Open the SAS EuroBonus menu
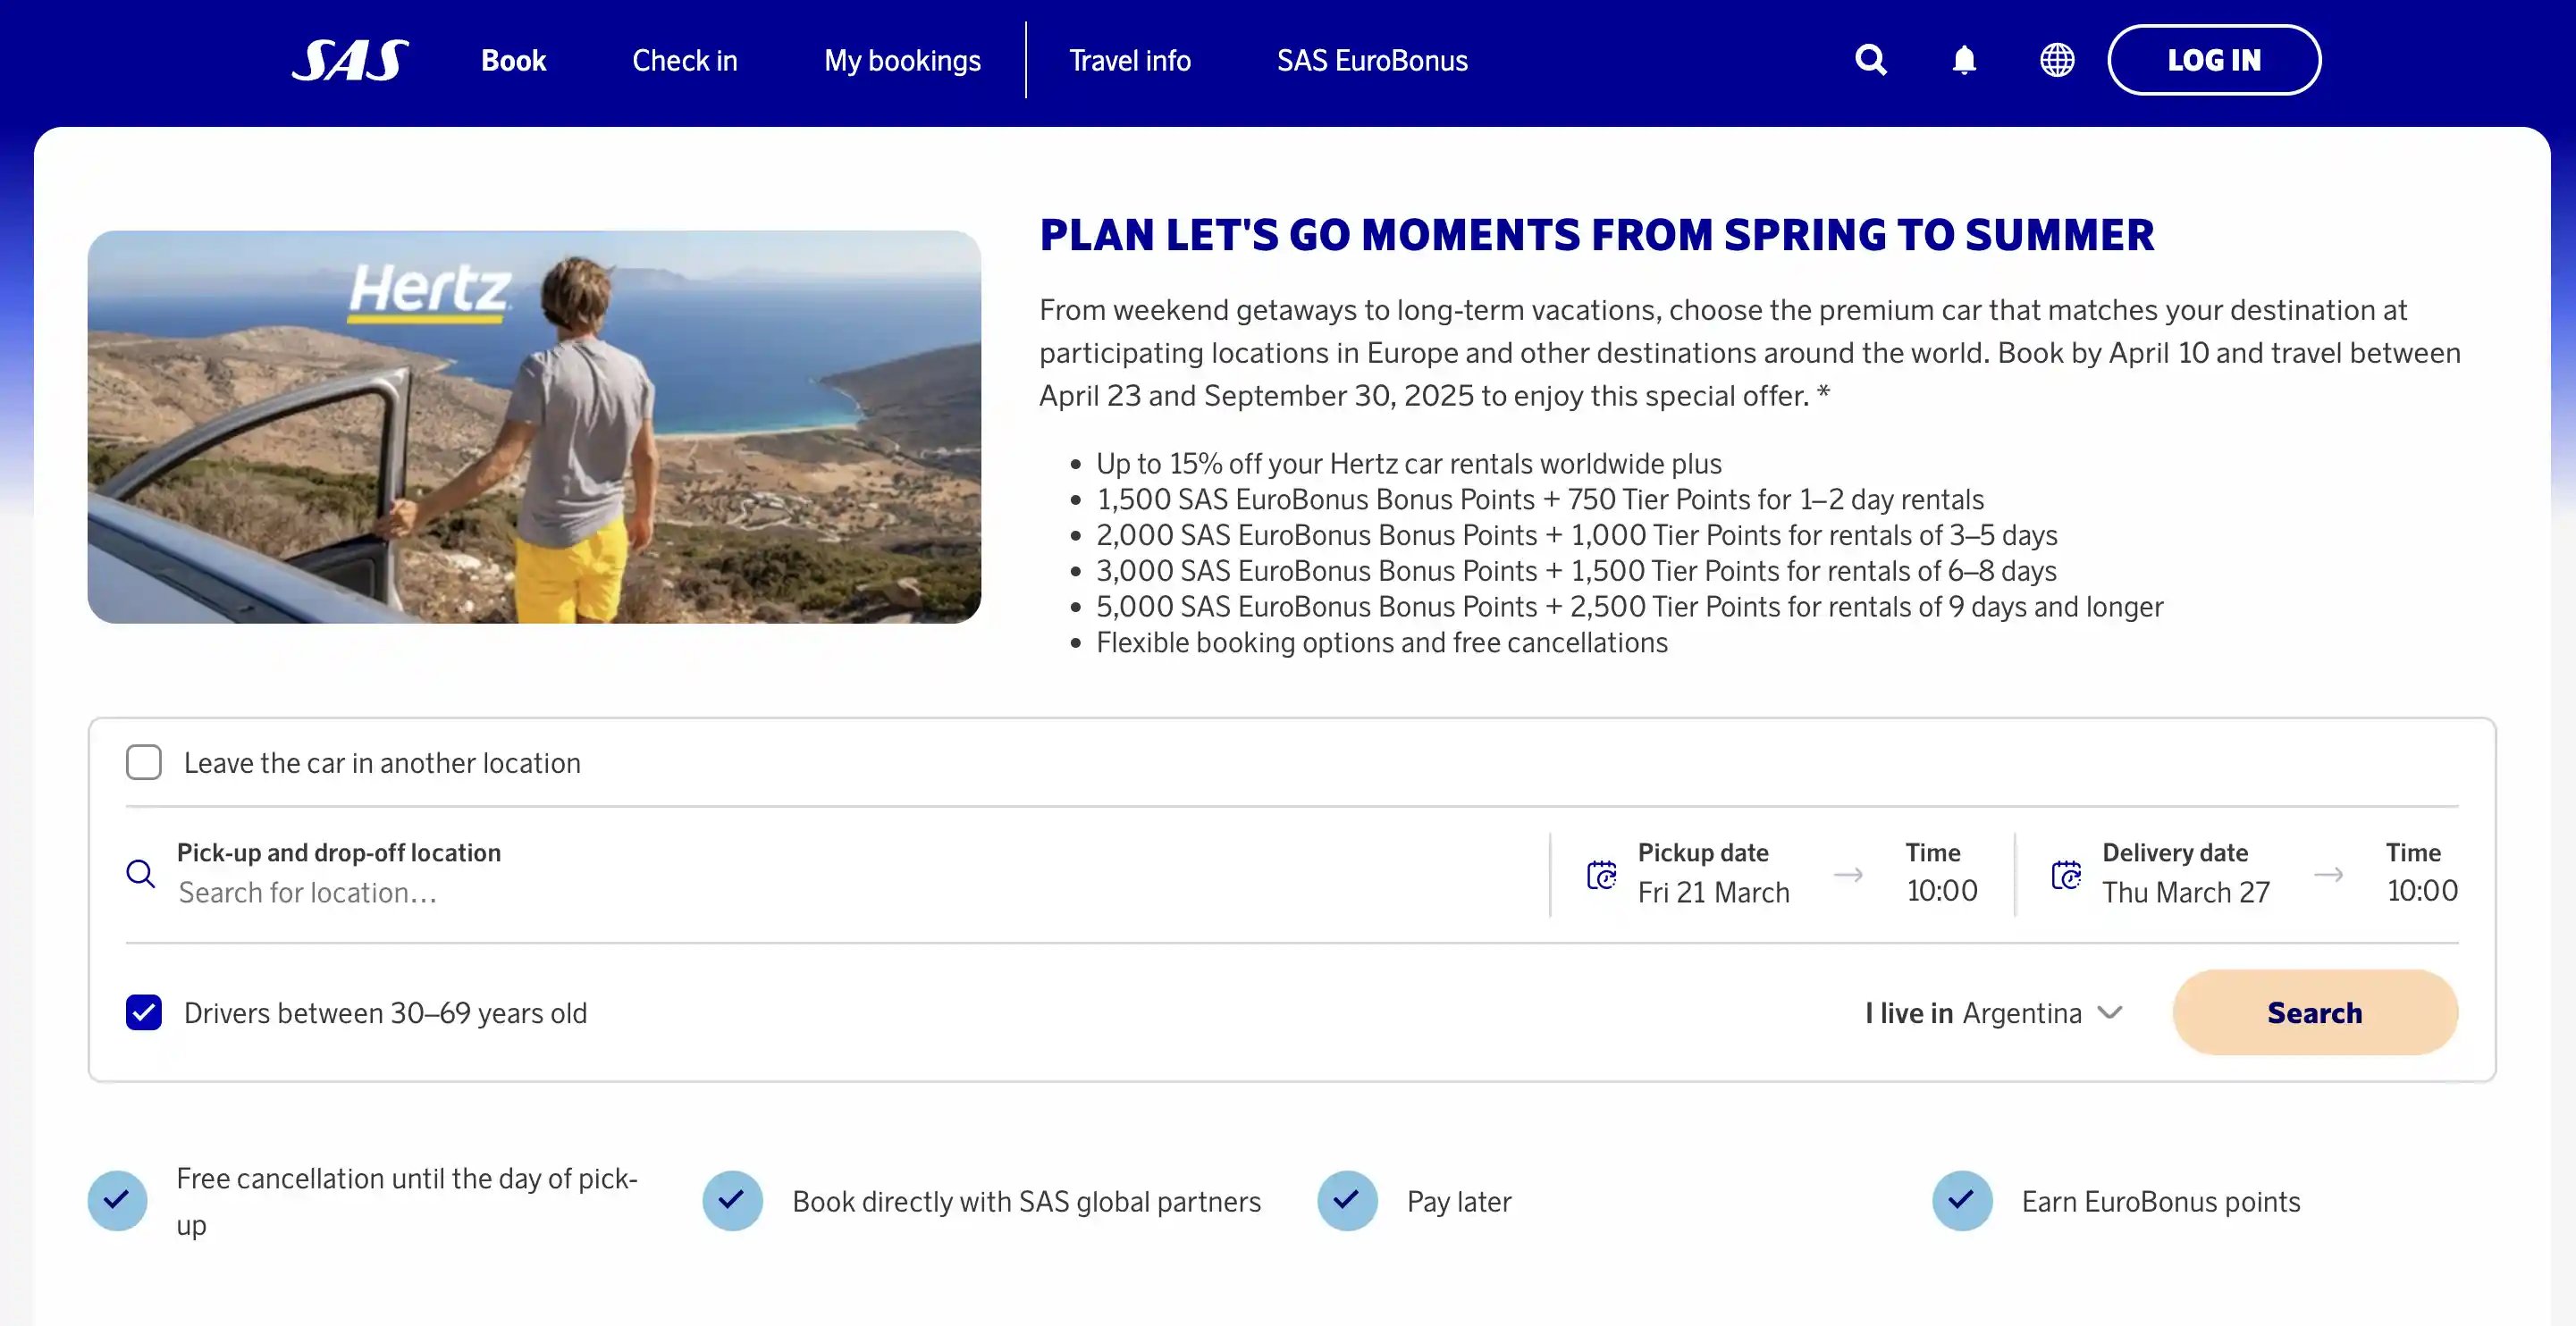 point(1372,61)
